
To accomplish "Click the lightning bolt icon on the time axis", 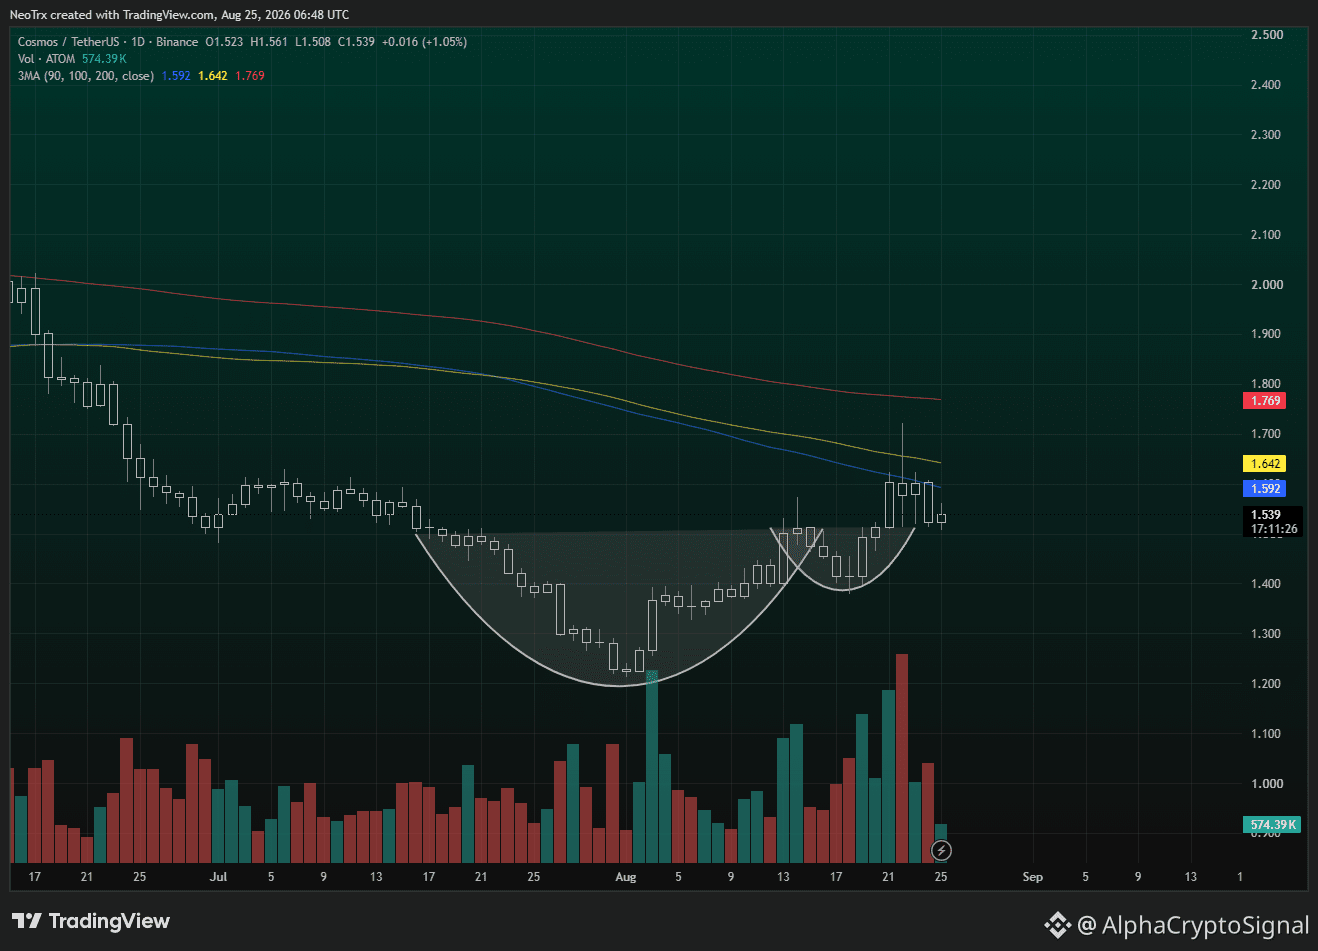I will point(941,851).
